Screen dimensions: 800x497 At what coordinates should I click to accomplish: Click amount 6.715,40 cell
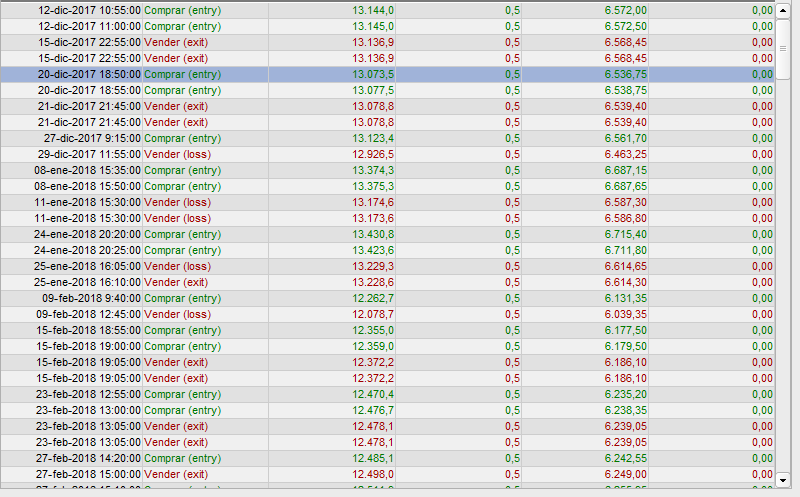626,234
